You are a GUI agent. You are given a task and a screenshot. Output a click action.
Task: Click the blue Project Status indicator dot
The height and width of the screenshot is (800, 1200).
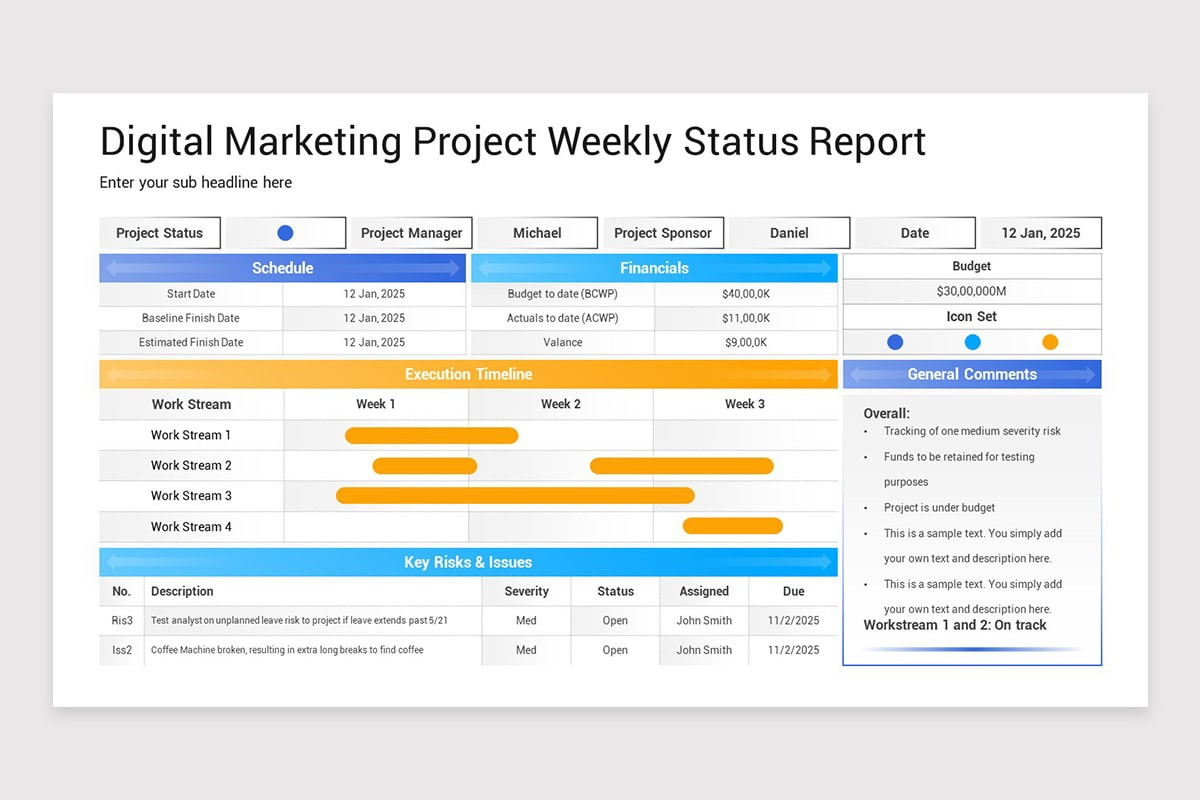(x=286, y=232)
